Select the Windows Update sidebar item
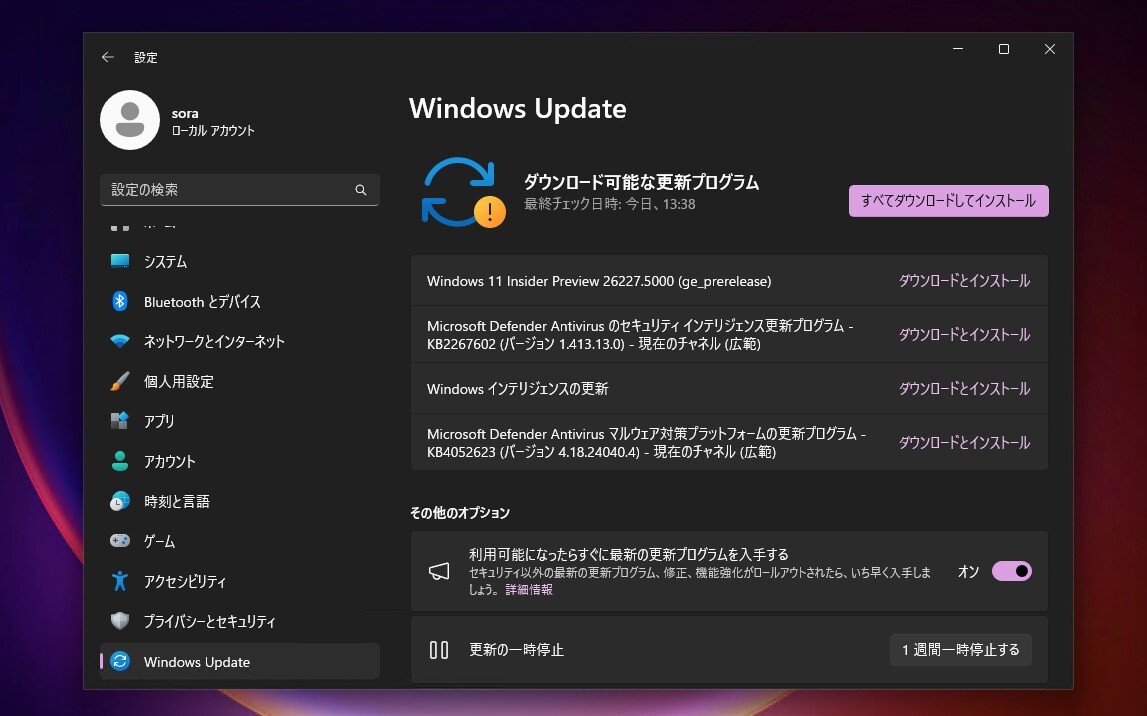 (x=195, y=661)
